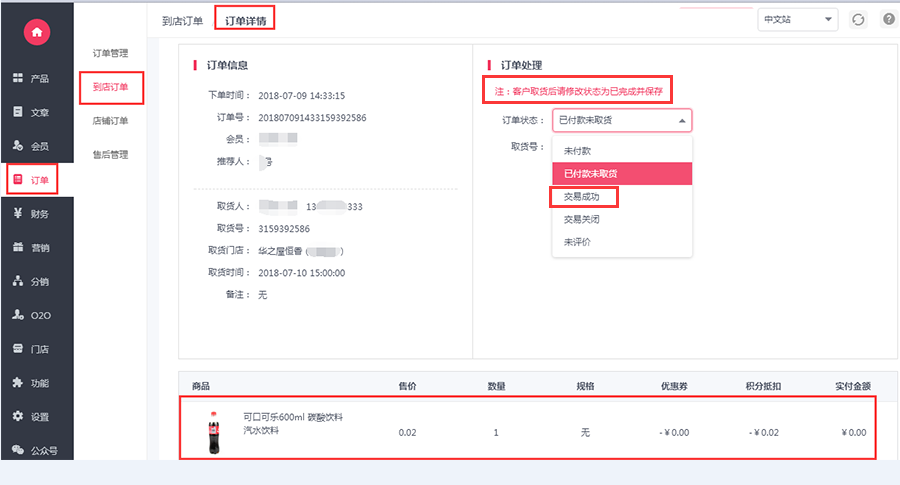900x485 pixels.
Task: Switch to the 到店订单 tab
Action: 183,21
